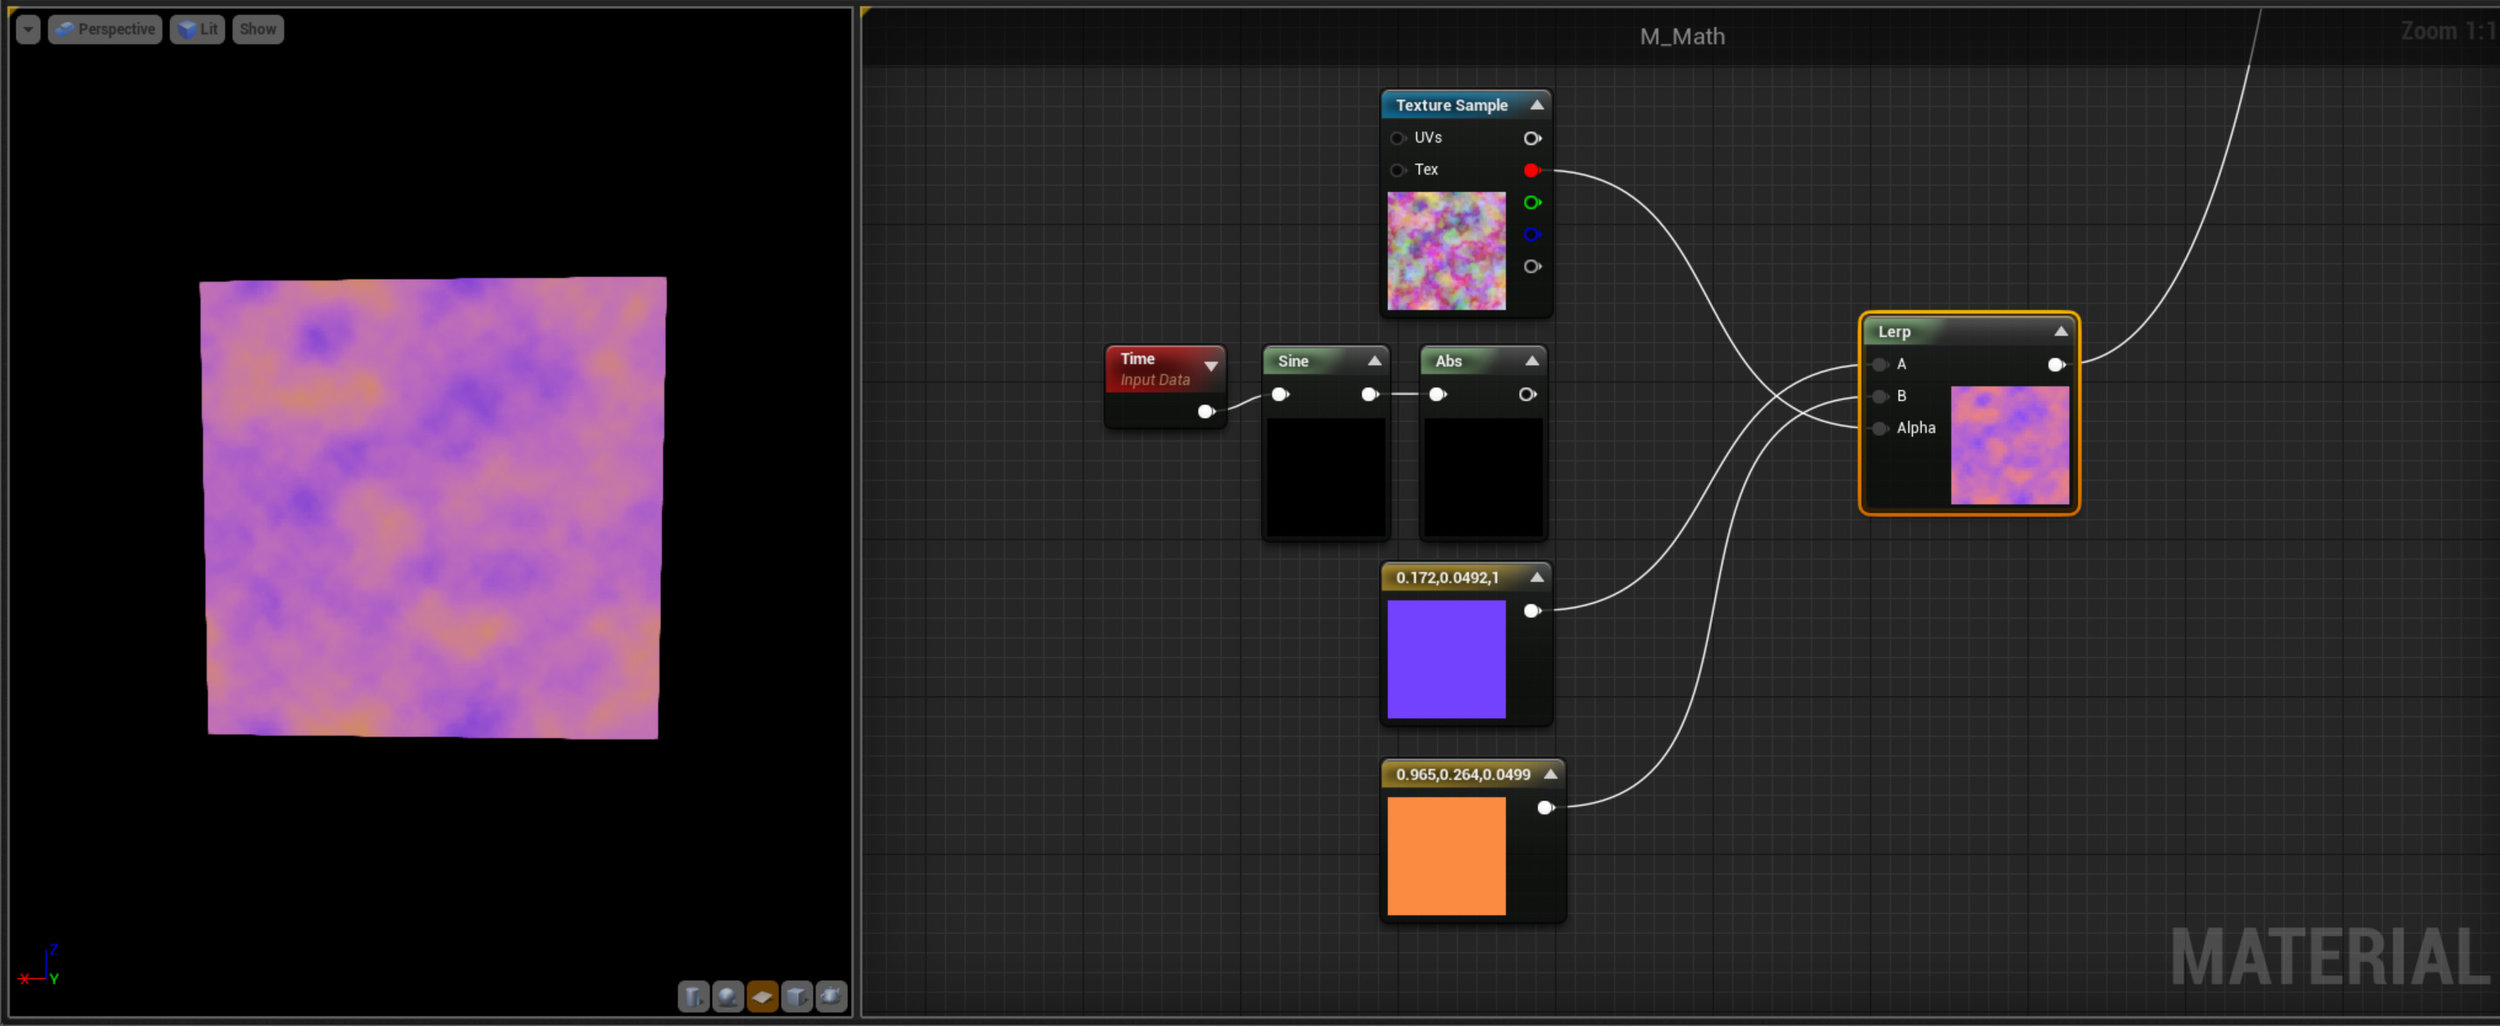Select the cylinder preview mesh icon
This screenshot has height=1026, width=2500.
[x=693, y=996]
